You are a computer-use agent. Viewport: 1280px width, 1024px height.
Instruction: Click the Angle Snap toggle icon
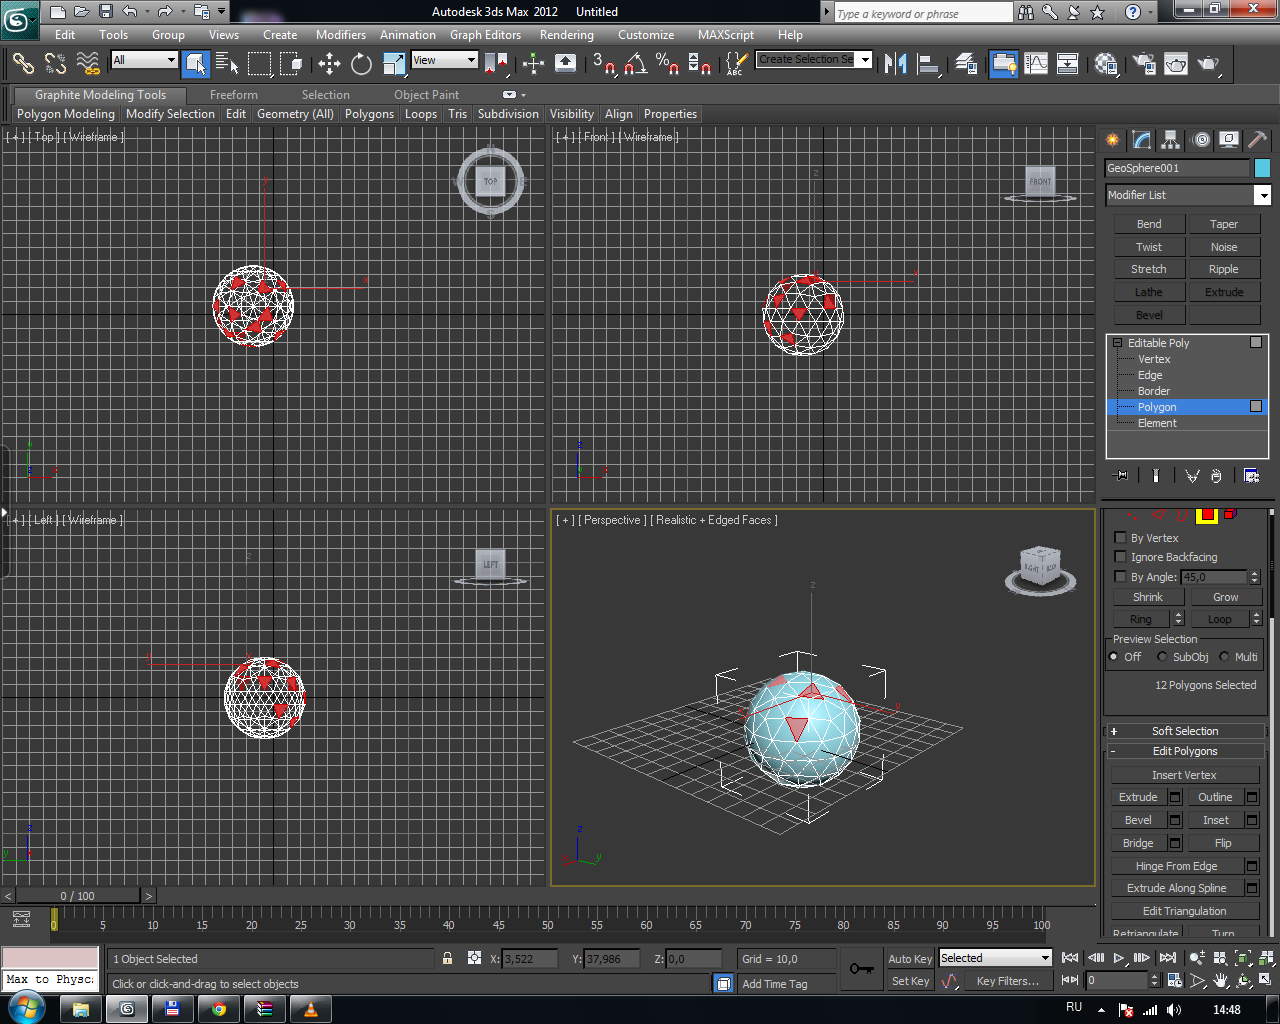tap(635, 64)
